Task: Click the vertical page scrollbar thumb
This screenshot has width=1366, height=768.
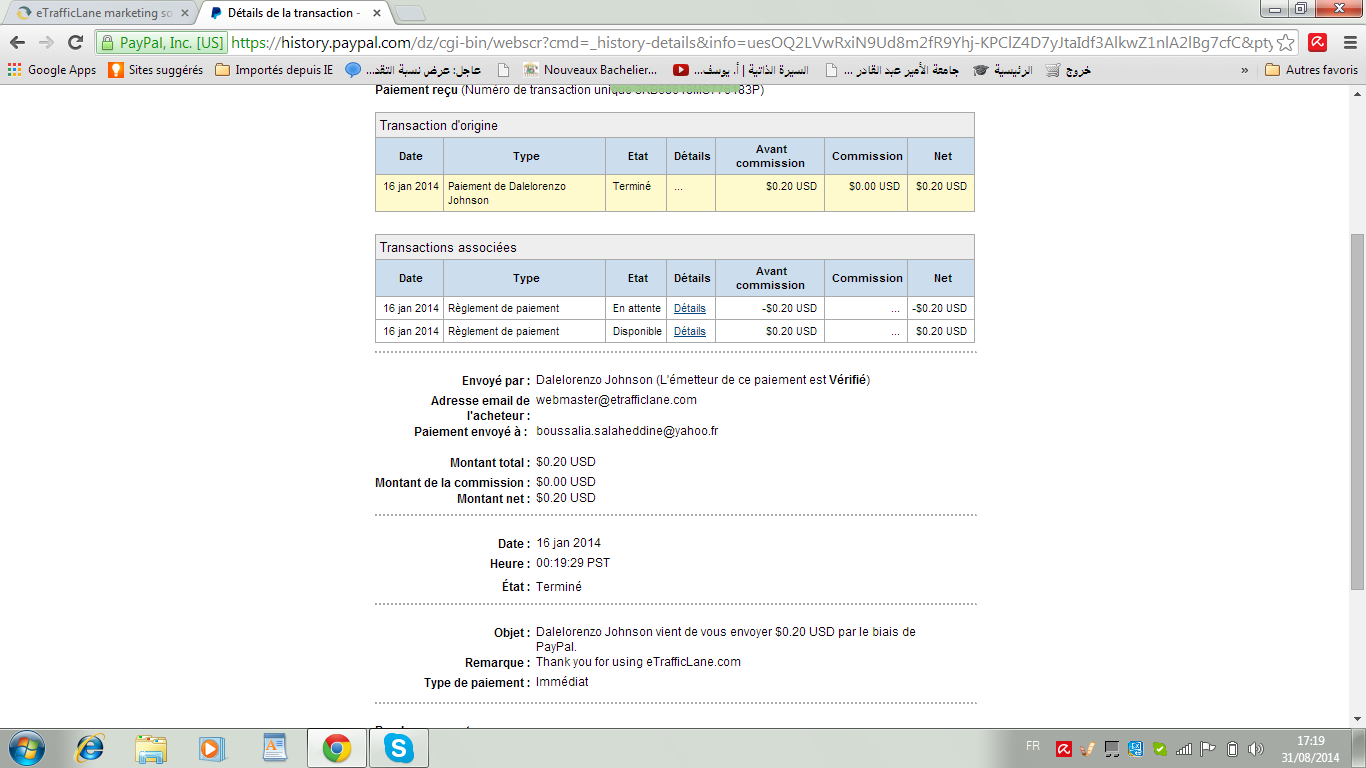Action: (1357, 410)
